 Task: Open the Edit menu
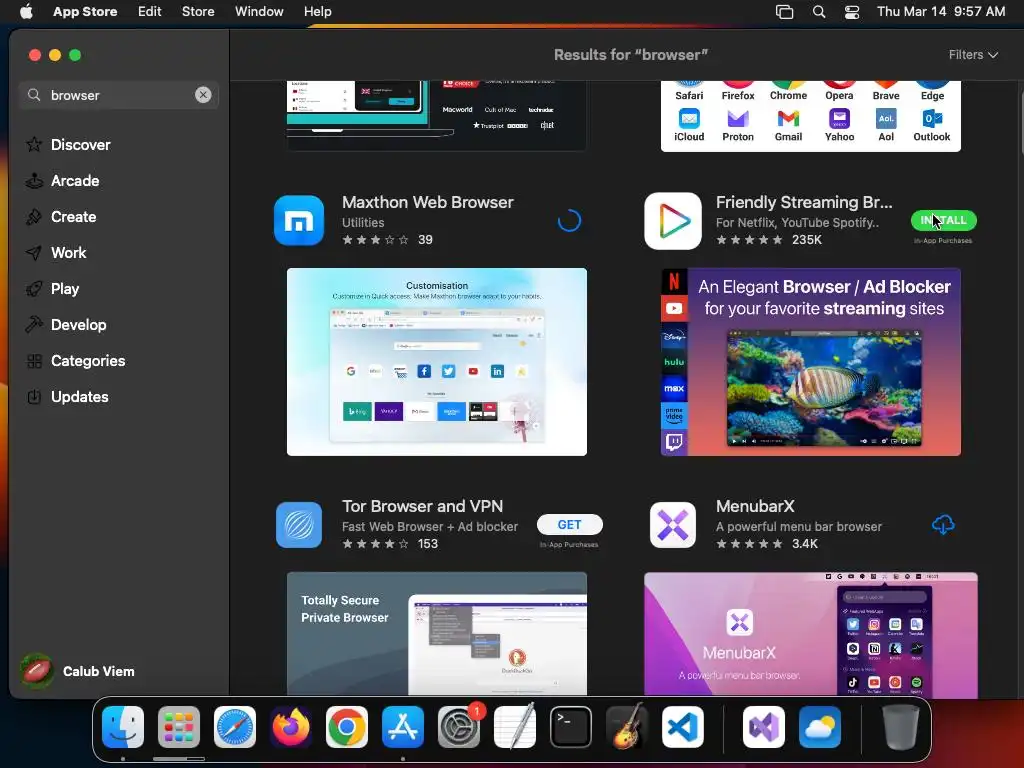150,12
